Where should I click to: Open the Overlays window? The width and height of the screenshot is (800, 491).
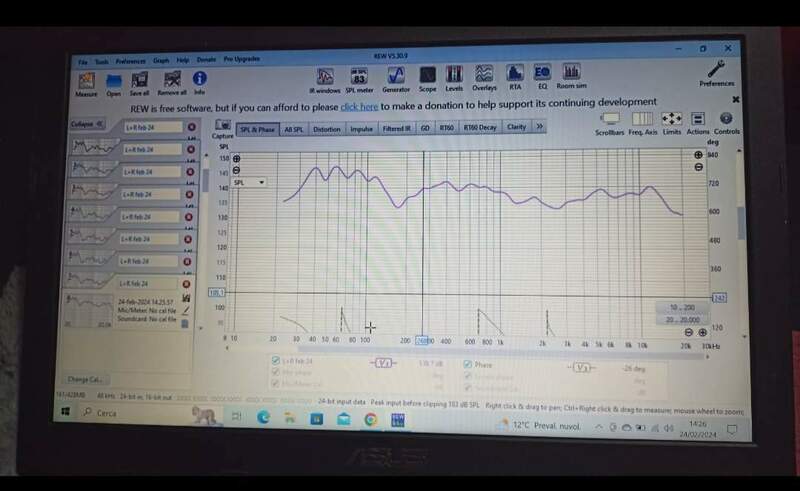tap(484, 76)
